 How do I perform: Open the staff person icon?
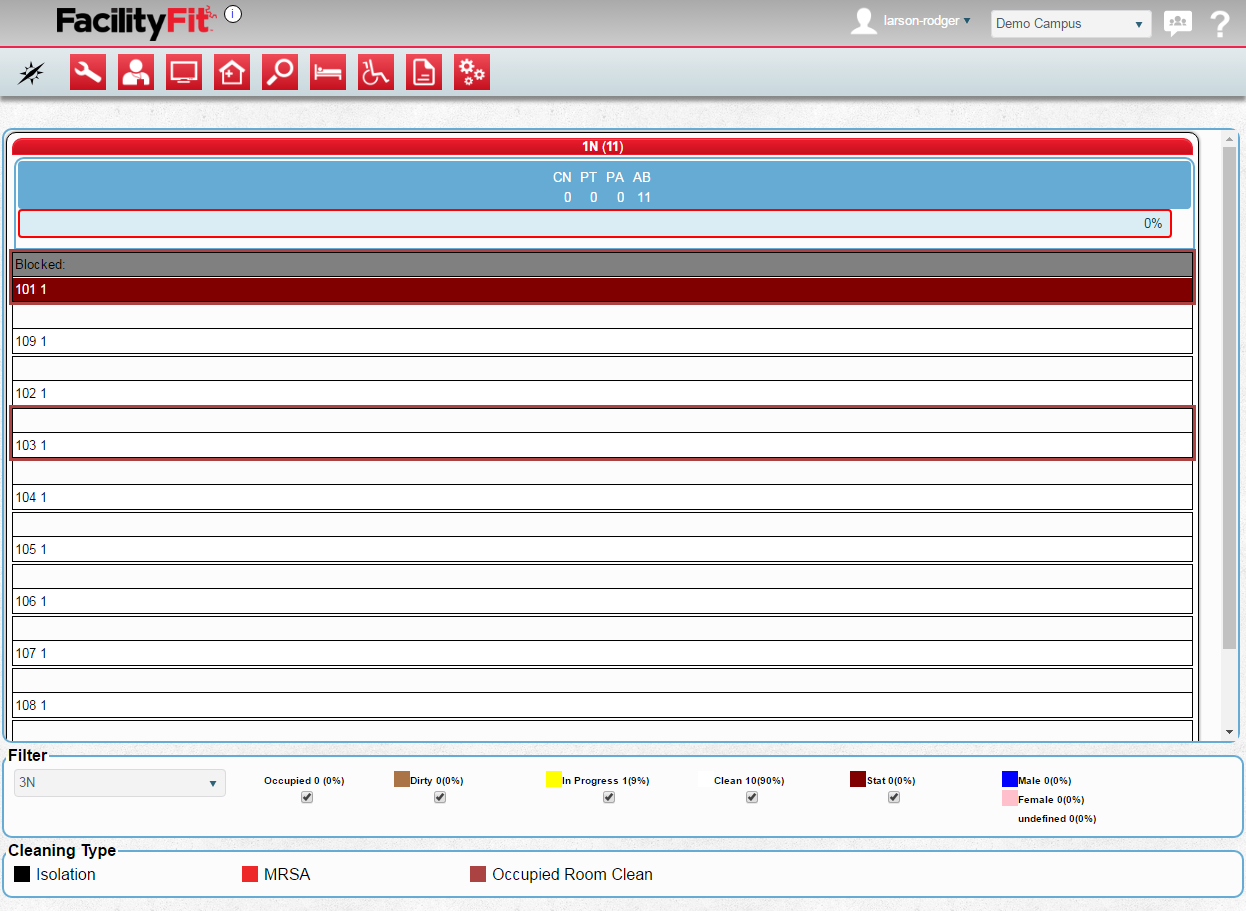[x=136, y=72]
